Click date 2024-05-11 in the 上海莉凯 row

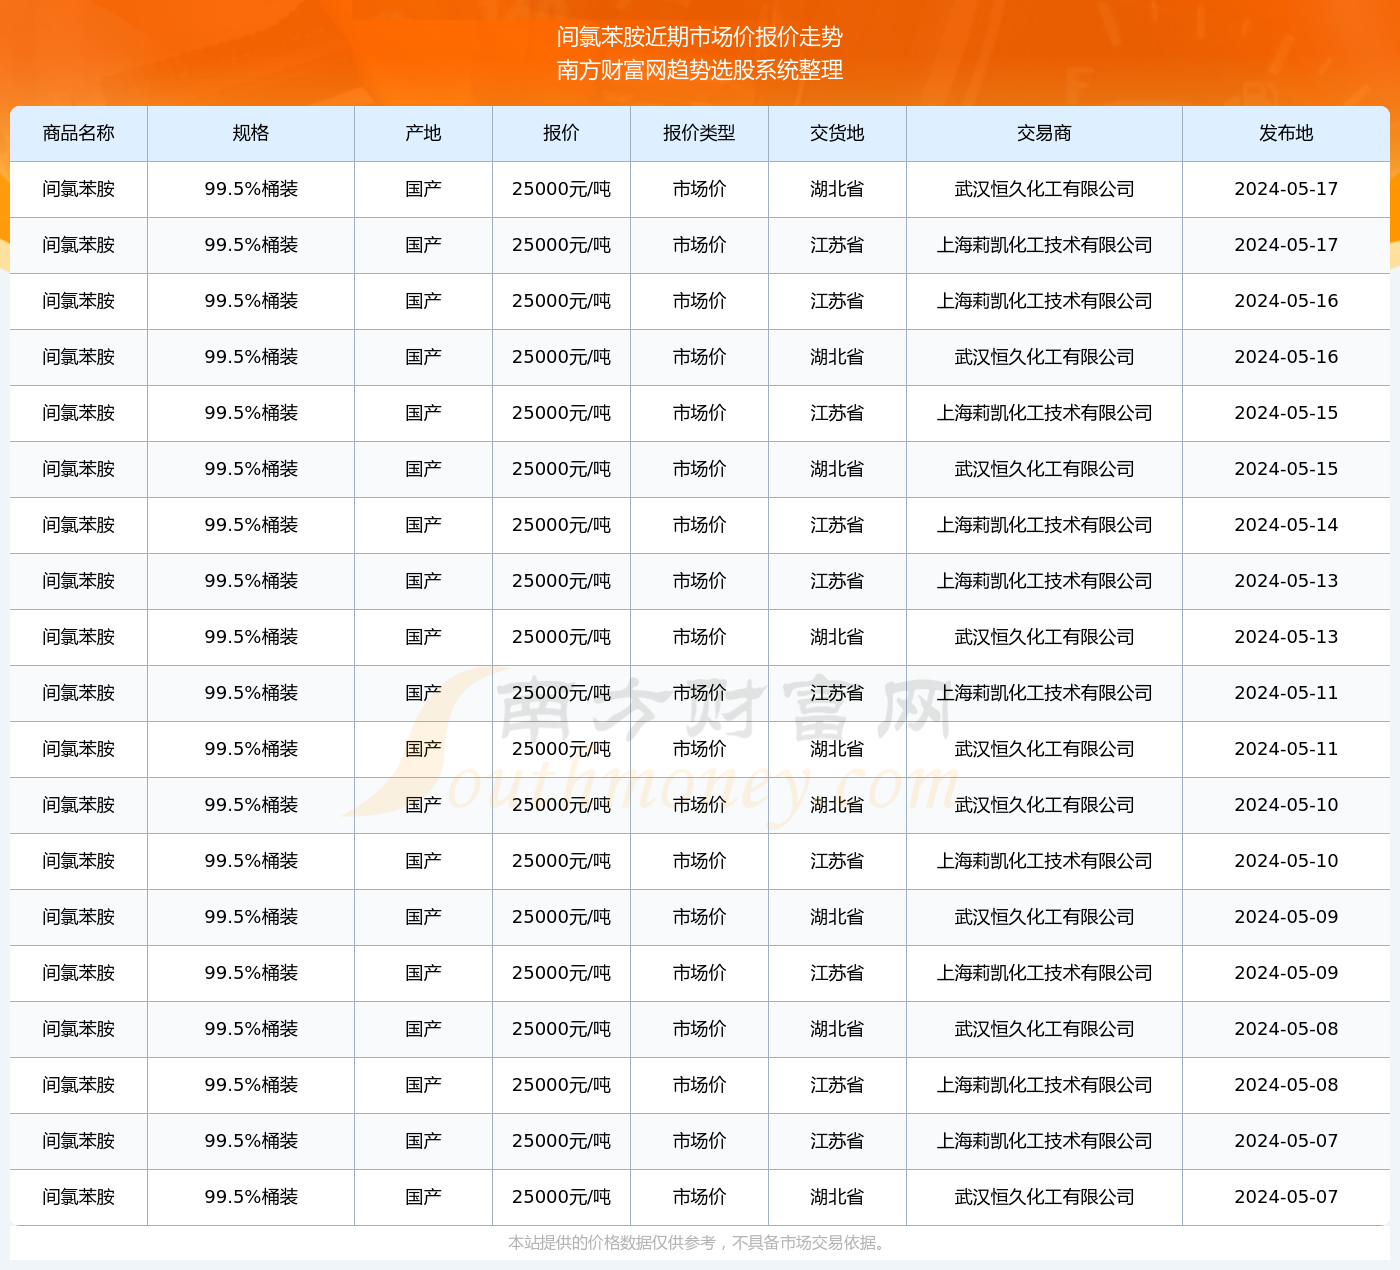pos(1287,693)
